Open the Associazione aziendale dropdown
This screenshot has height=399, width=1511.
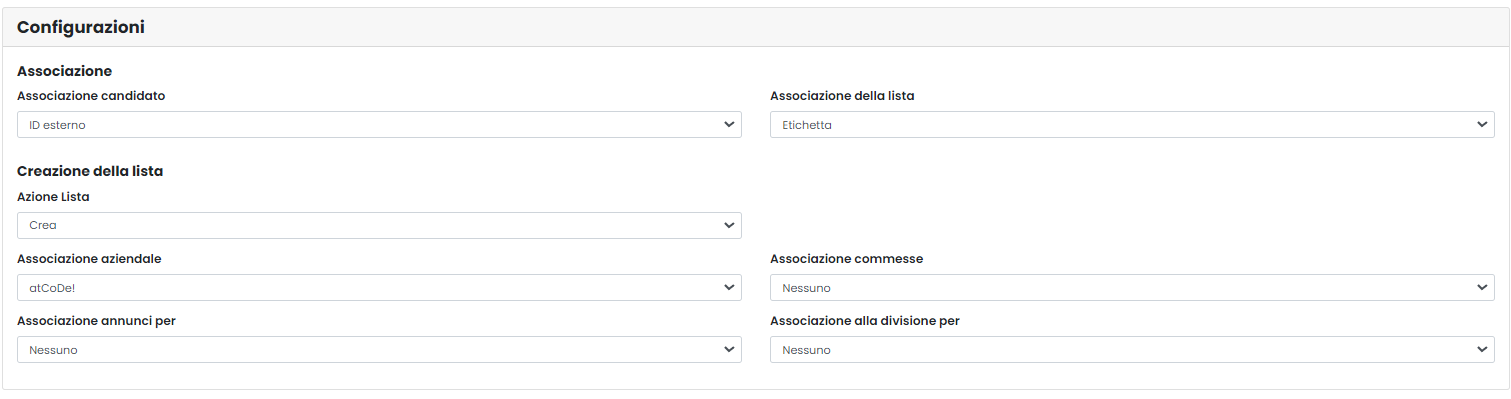(379, 288)
